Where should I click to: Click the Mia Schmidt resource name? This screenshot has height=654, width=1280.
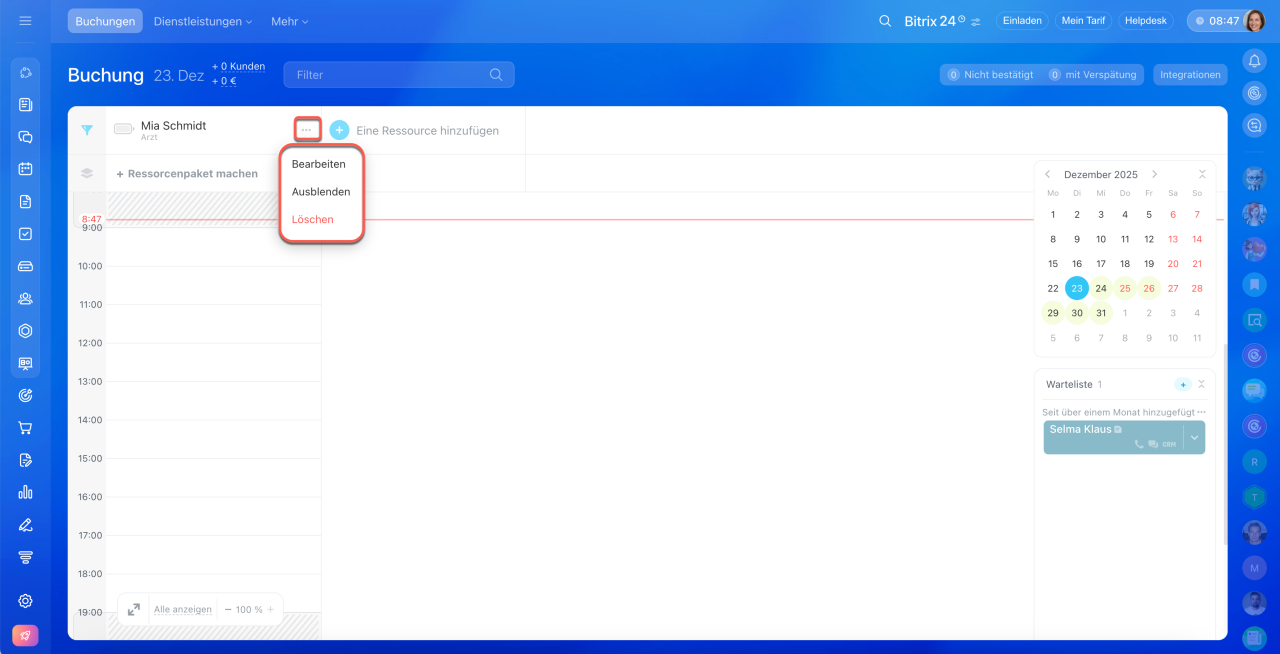click(x=173, y=126)
